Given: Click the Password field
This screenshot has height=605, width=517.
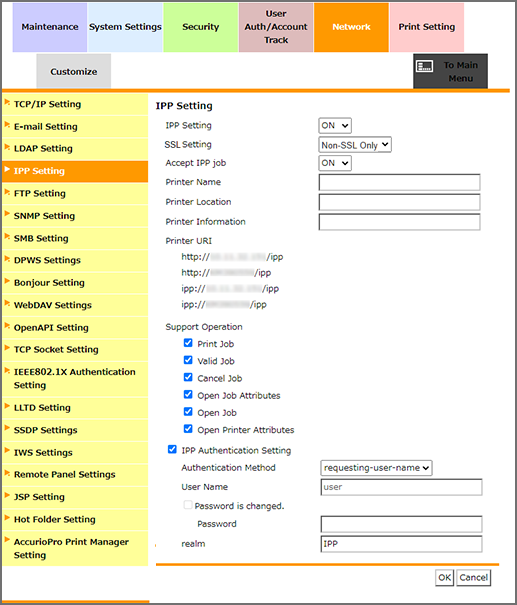Looking at the screenshot, I should point(401,524).
